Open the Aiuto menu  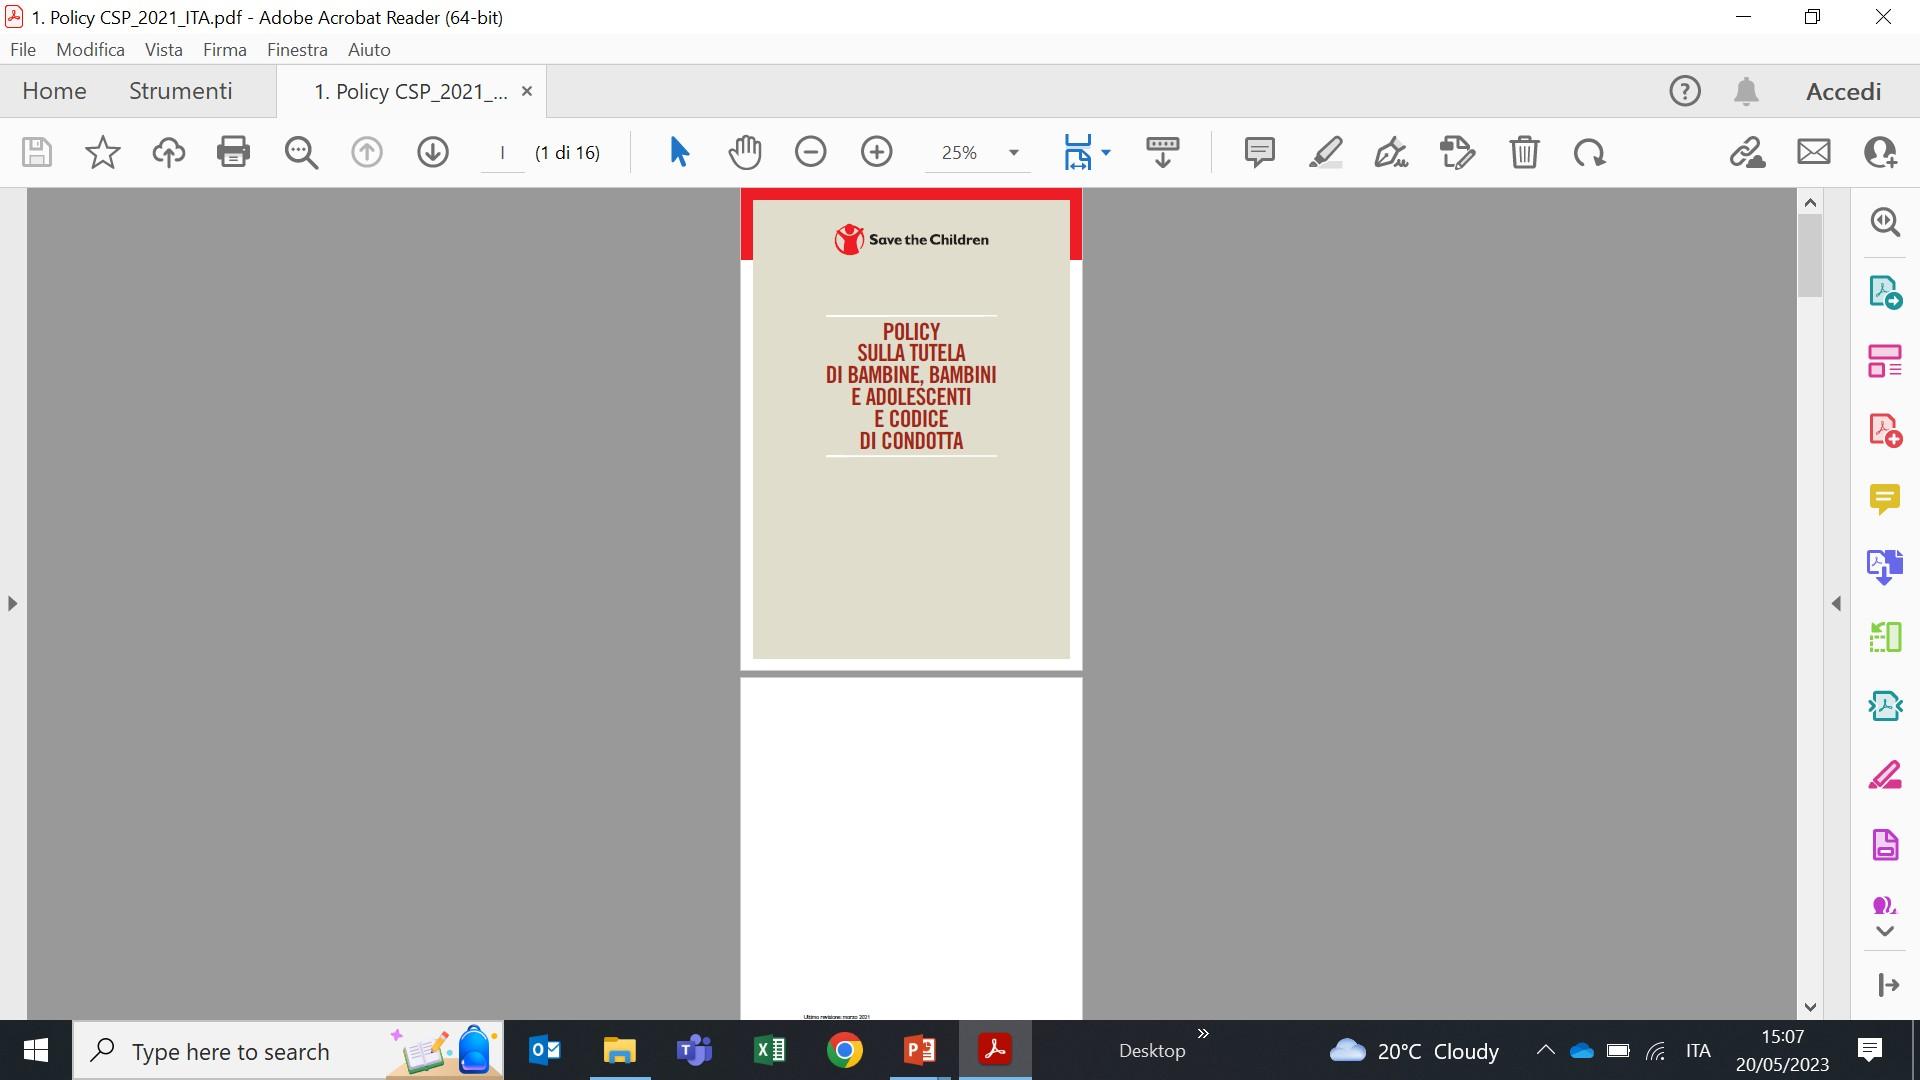pyautogui.click(x=369, y=49)
